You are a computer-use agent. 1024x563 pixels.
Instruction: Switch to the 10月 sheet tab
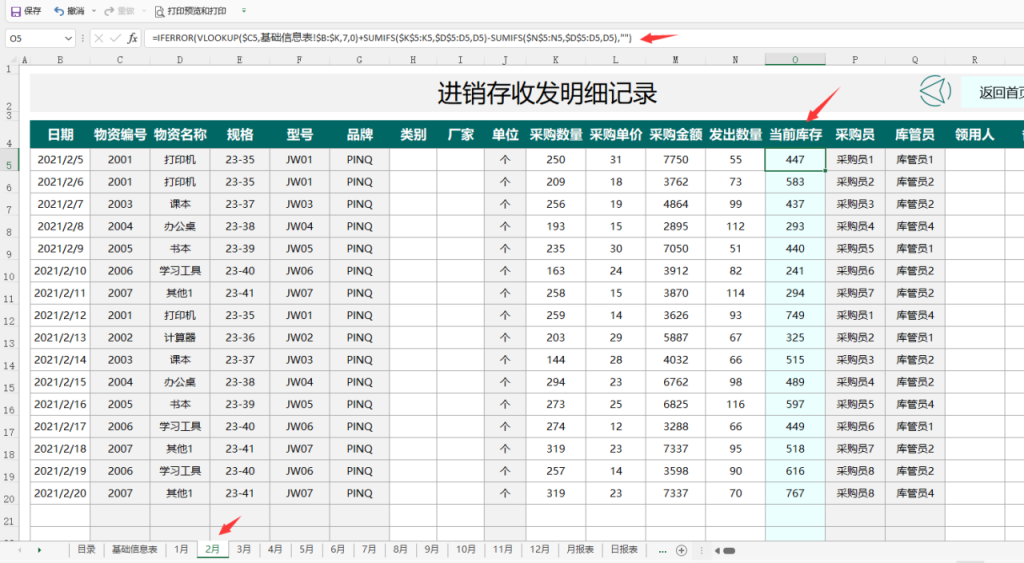tap(466, 549)
